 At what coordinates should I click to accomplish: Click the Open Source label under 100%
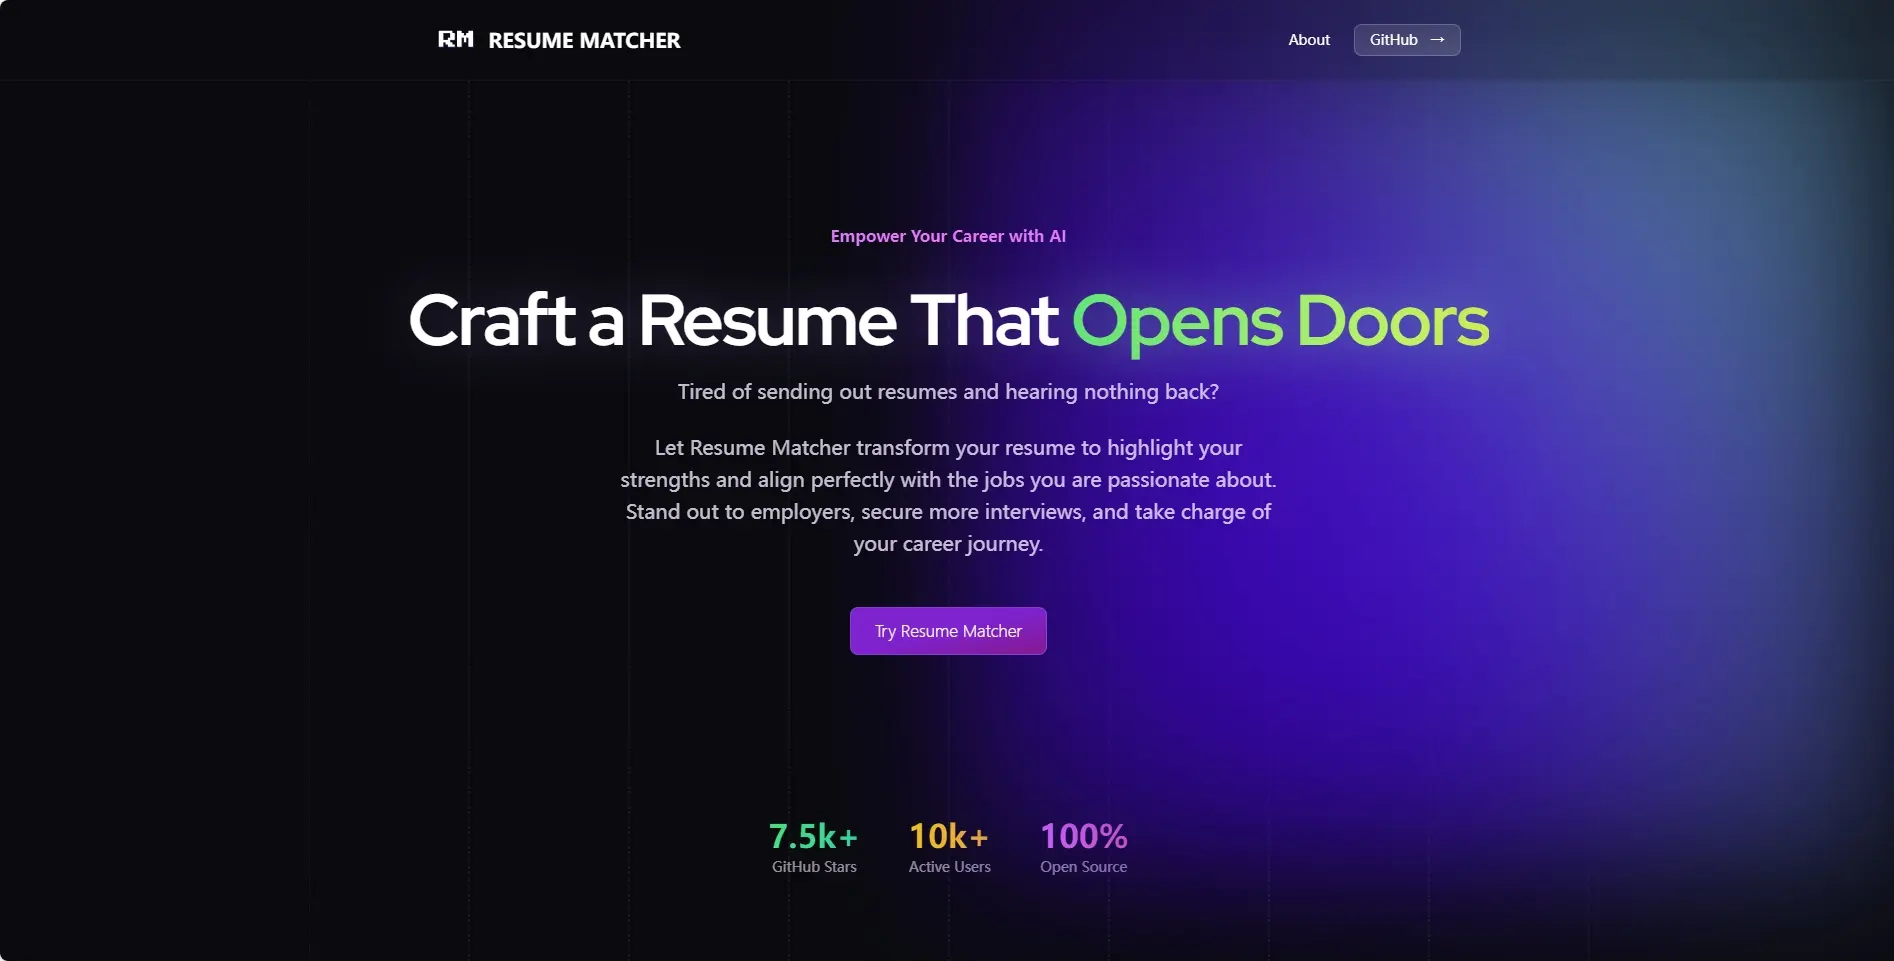(x=1083, y=867)
